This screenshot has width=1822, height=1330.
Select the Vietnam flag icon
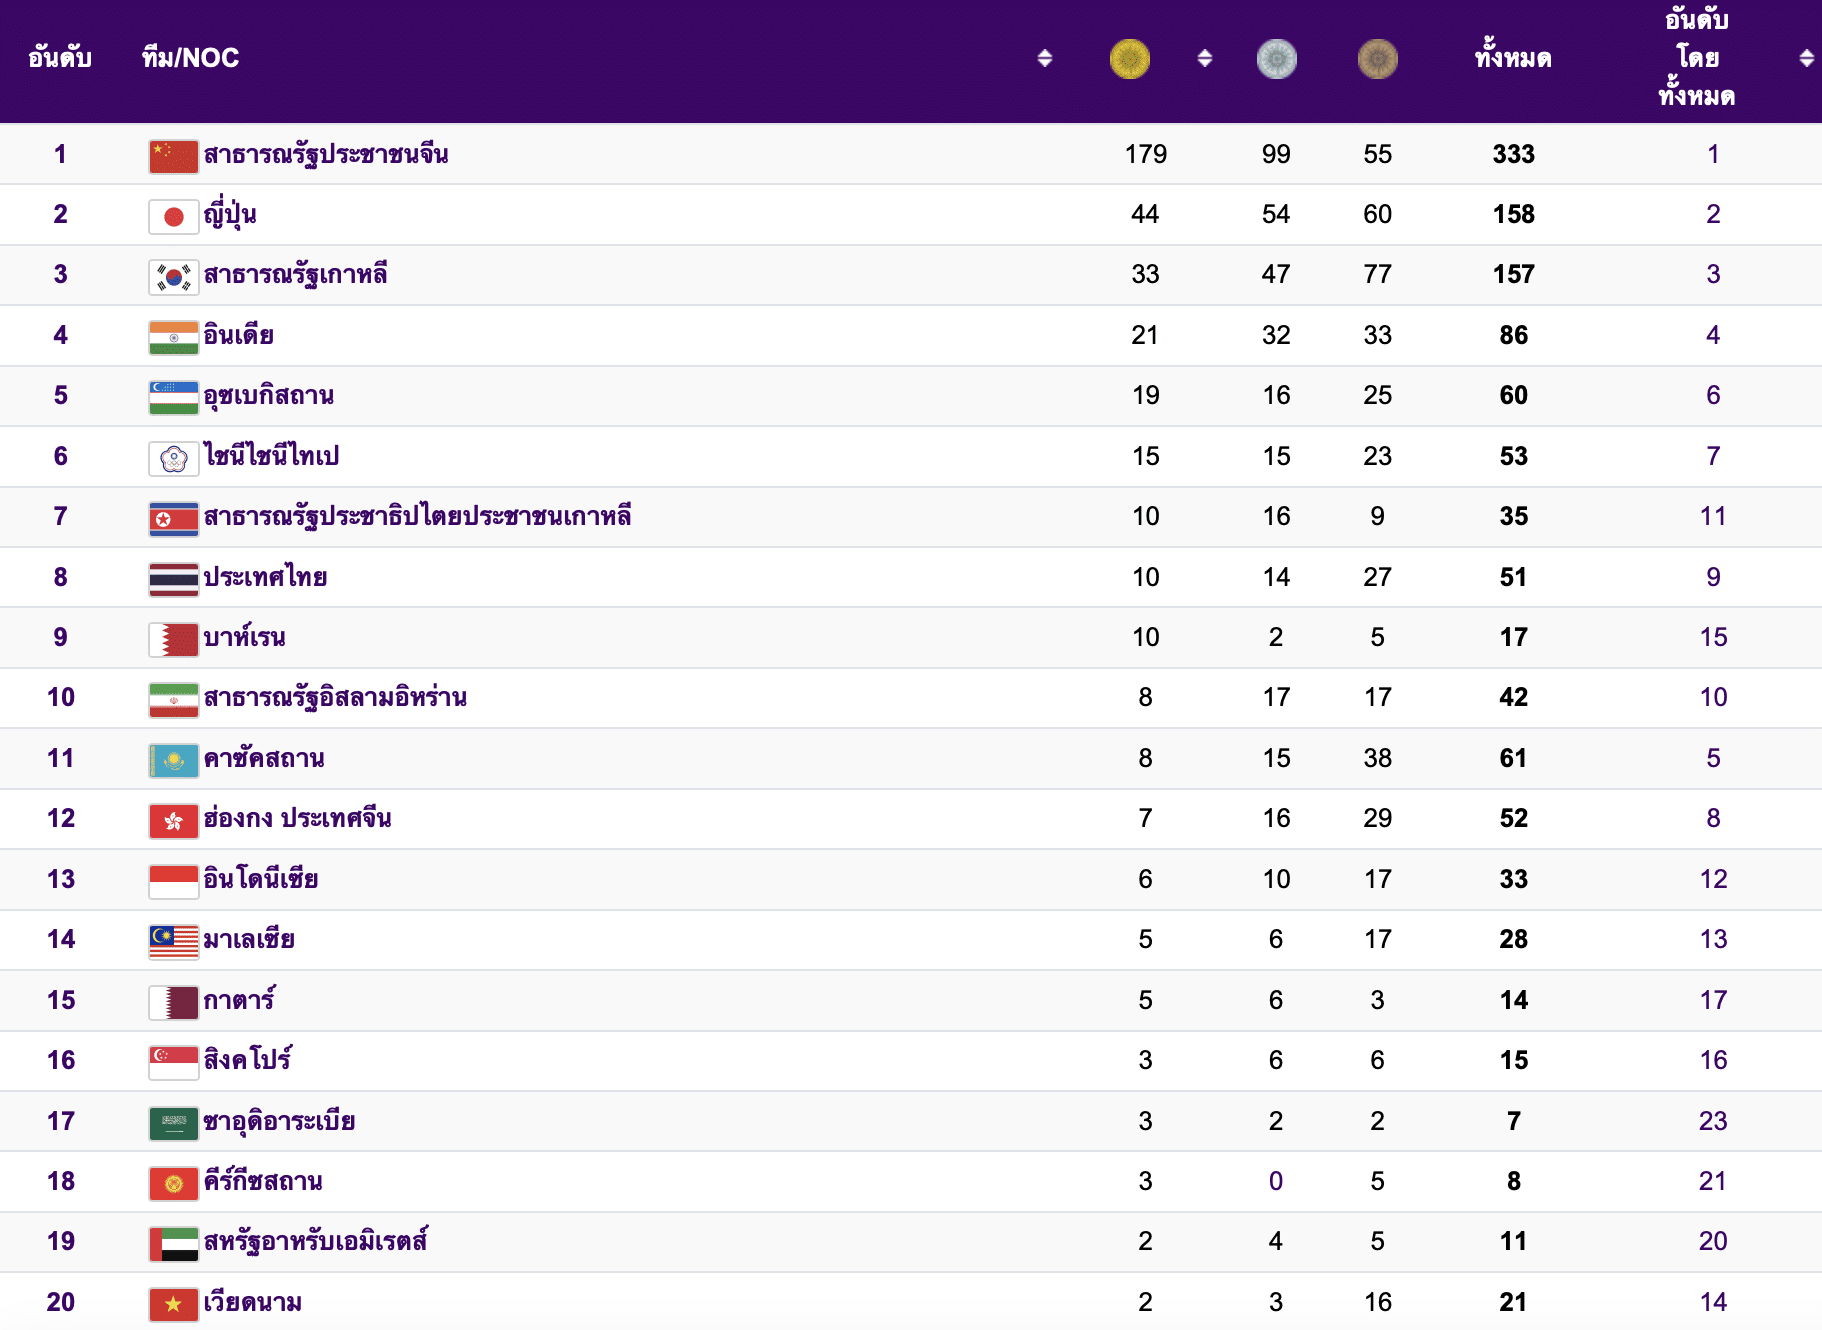point(173,1302)
